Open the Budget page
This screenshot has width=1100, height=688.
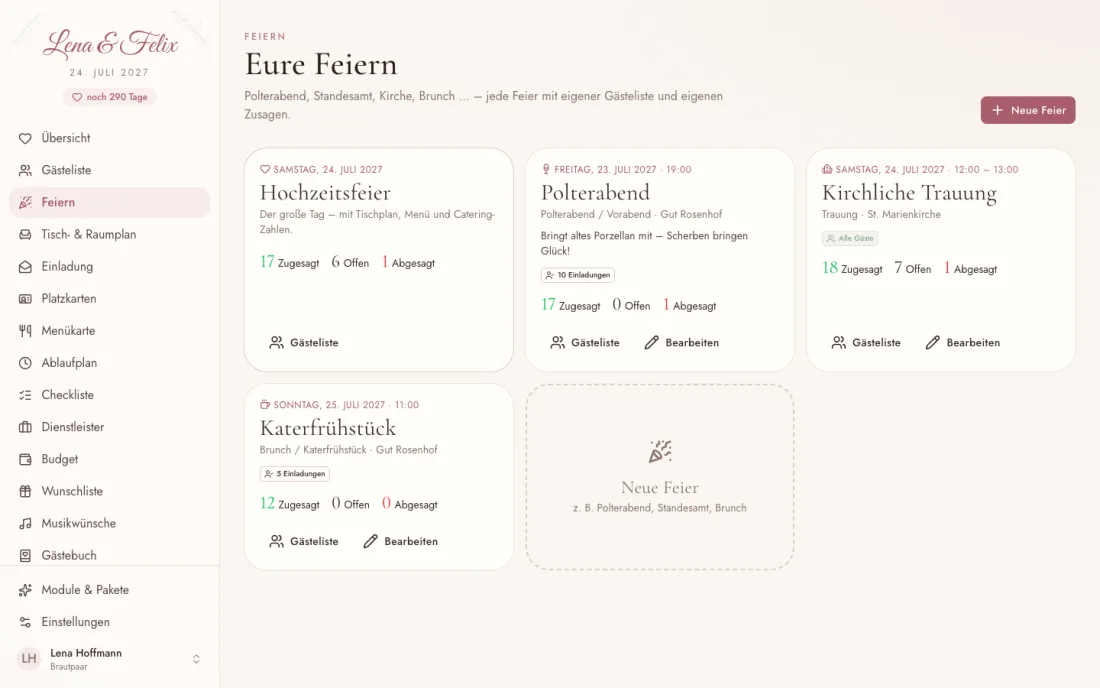(x=109, y=459)
